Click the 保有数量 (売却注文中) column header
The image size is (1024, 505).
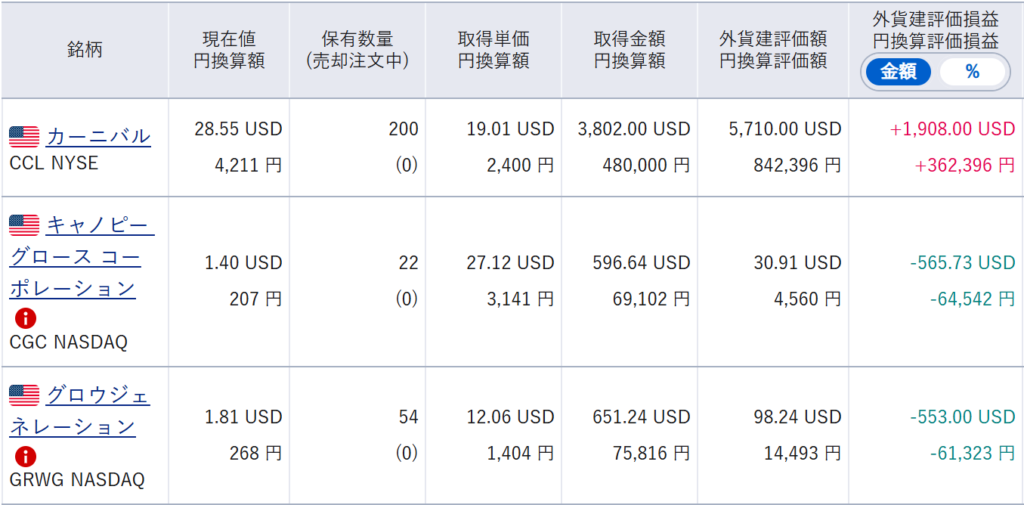click(357, 50)
